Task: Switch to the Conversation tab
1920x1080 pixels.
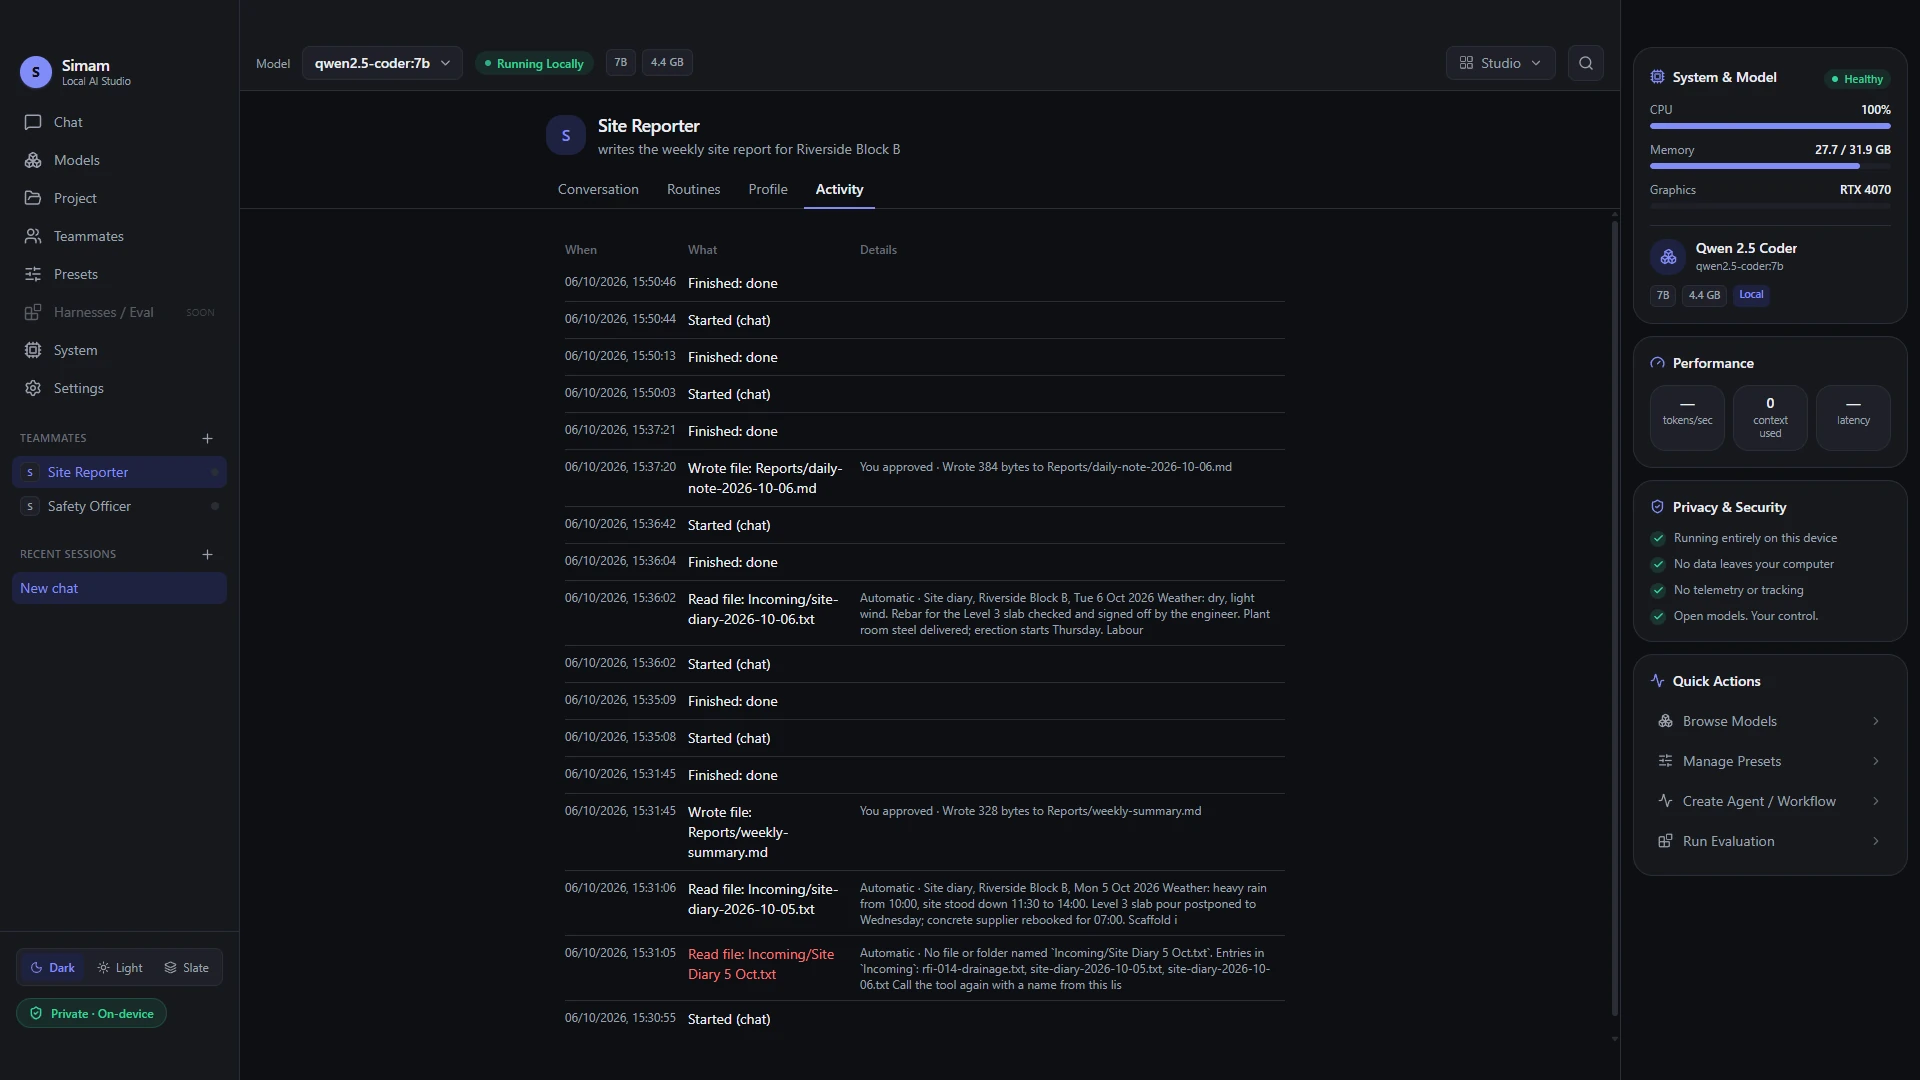Action: coord(598,189)
